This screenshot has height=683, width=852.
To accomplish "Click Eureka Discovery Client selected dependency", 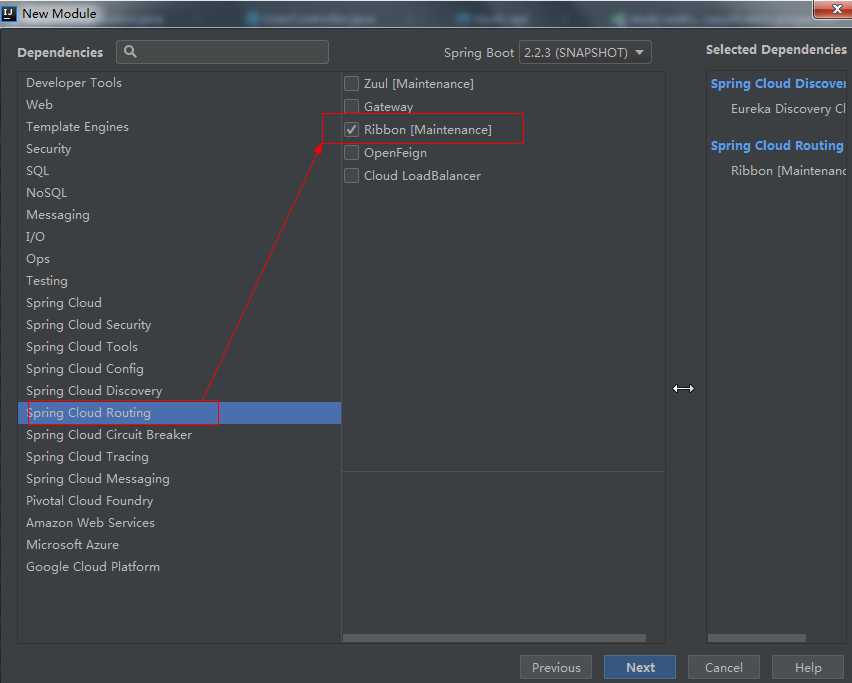I will click(x=788, y=109).
